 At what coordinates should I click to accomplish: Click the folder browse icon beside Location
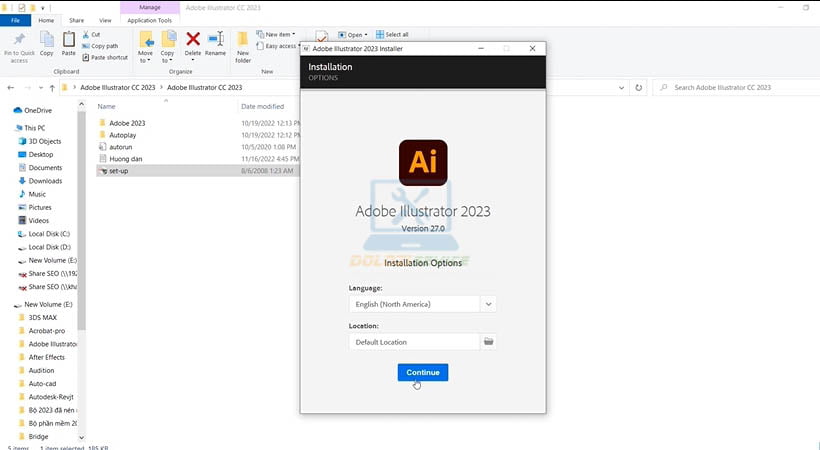[x=489, y=342]
